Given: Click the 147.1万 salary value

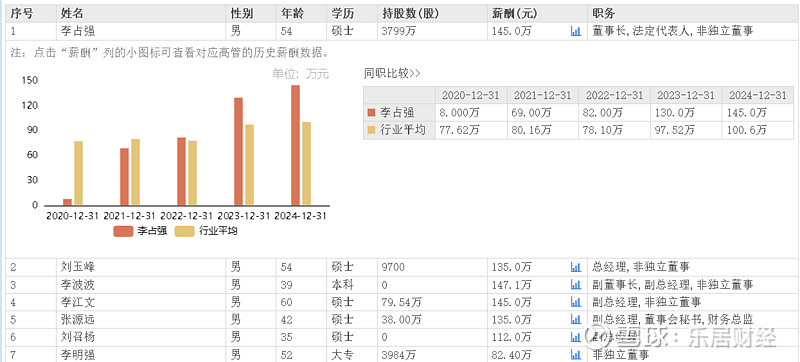Looking at the screenshot, I should pyautogui.click(x=512, y=285).
